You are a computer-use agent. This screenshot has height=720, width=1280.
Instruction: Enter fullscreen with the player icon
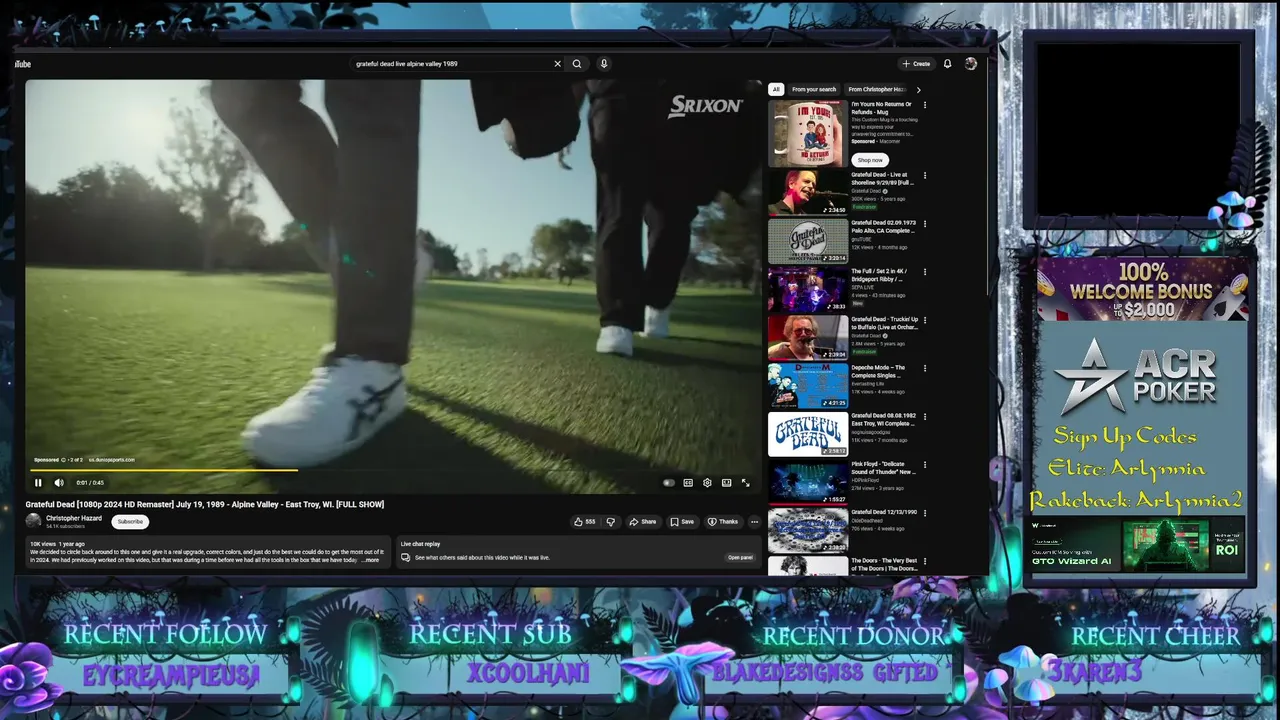click(746, 483)
